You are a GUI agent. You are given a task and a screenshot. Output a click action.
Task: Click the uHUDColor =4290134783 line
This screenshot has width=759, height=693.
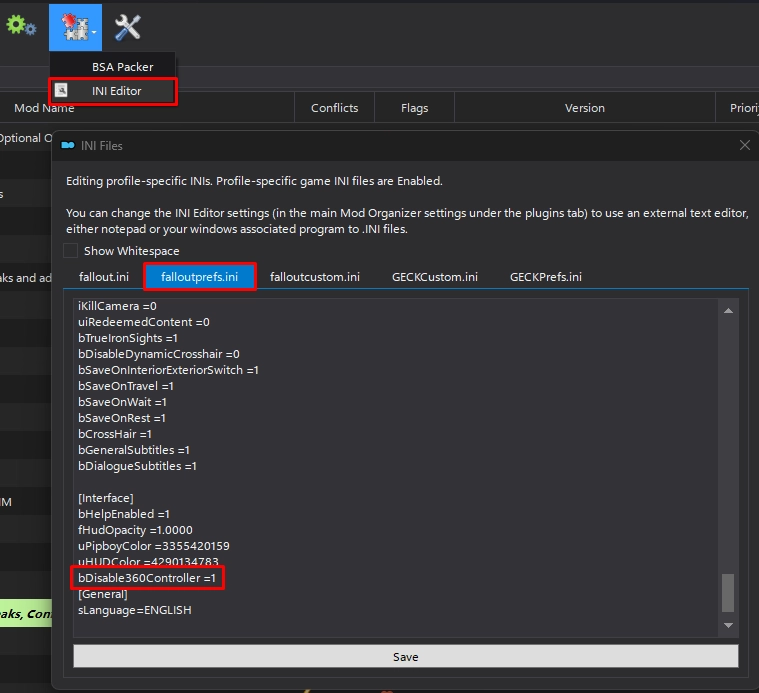tap(148, 560)
